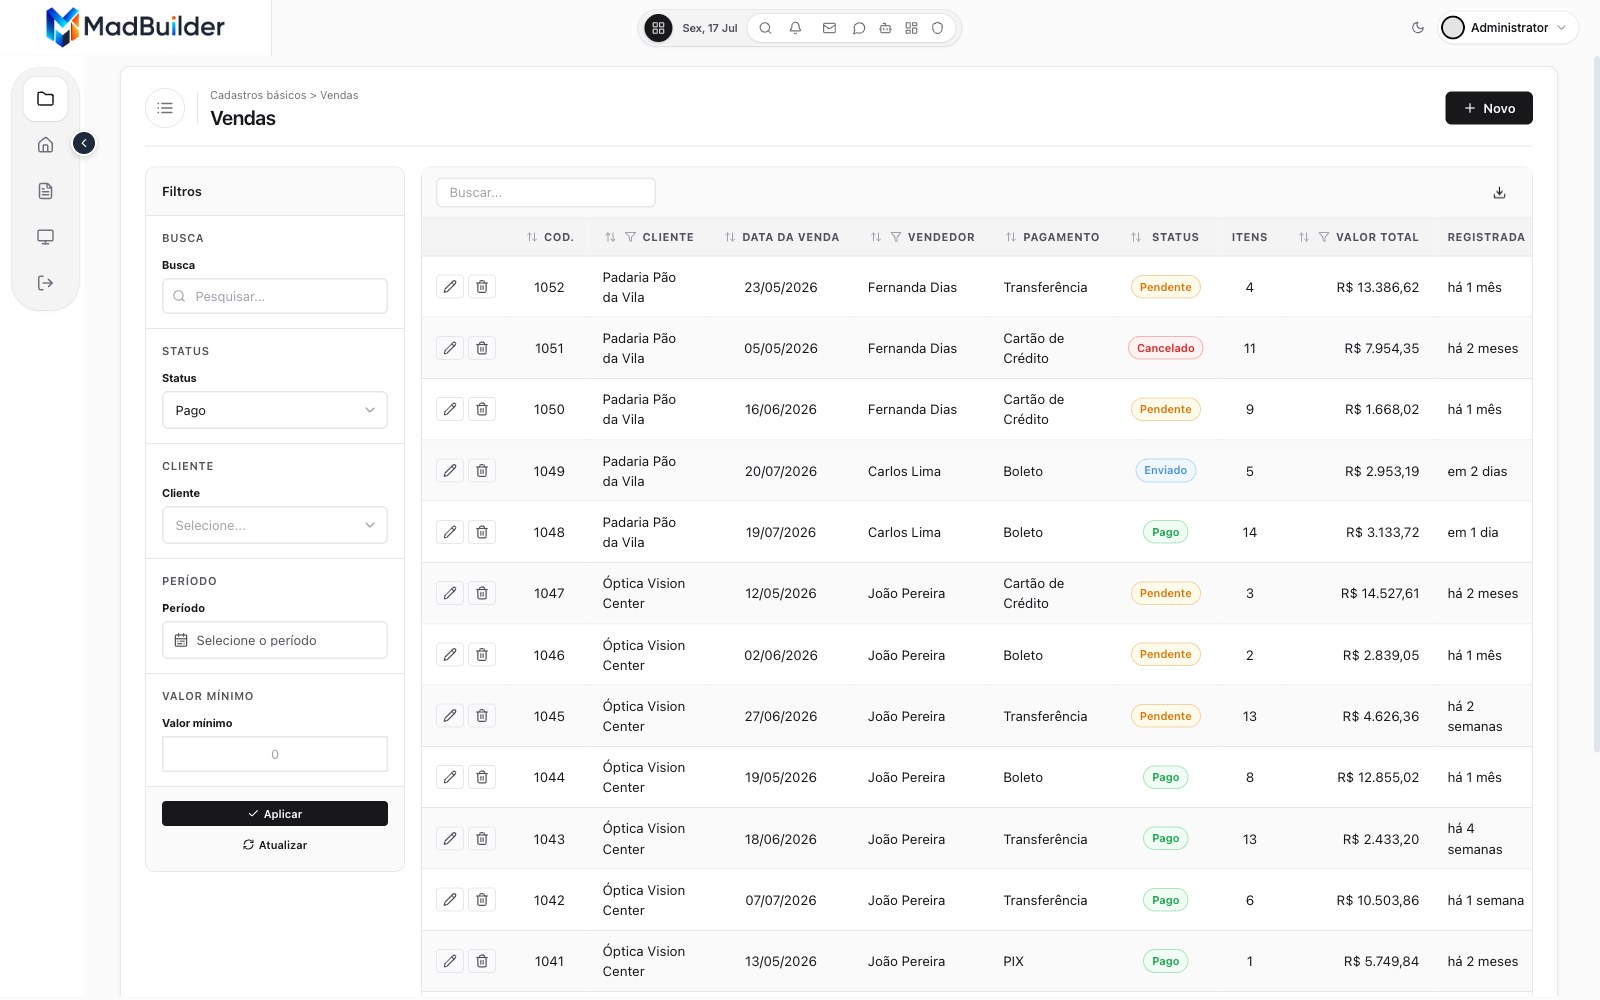Click the logout icon in sidebar
Image resolution: width=1600 pixels, height=1000 pixels.
point(45,283)
